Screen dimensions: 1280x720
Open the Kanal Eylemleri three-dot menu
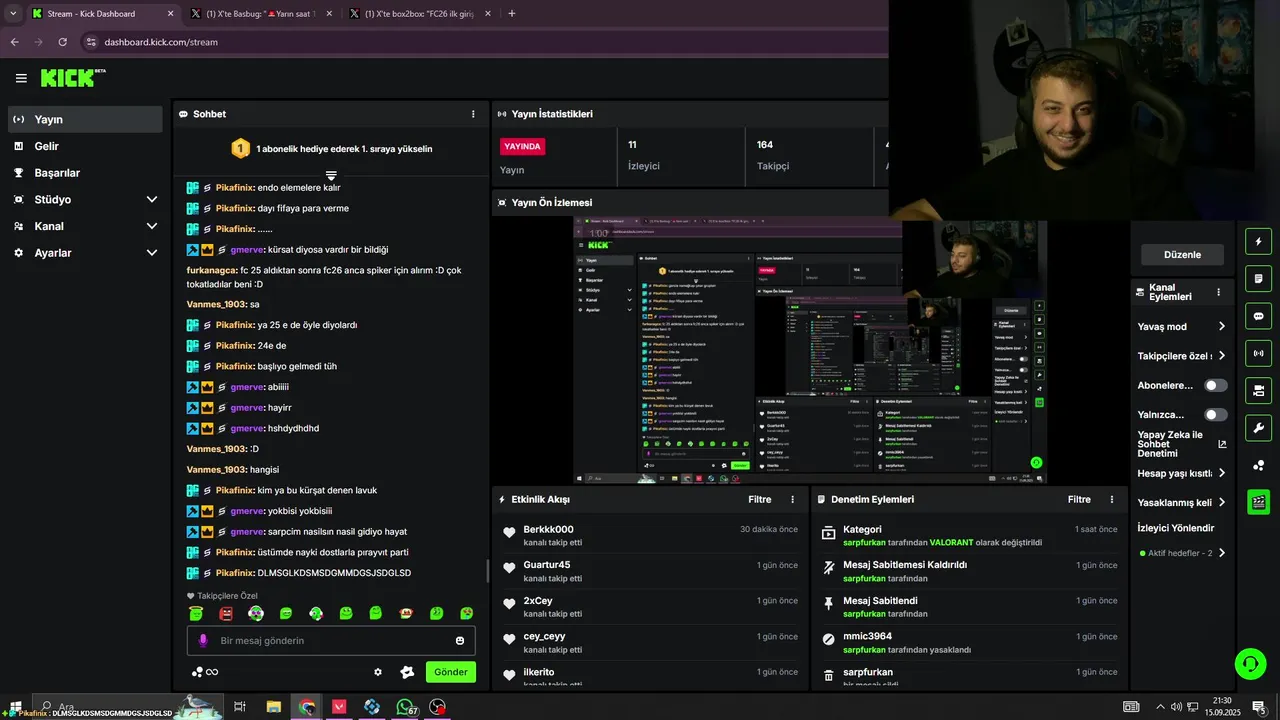pos(1218,292)
